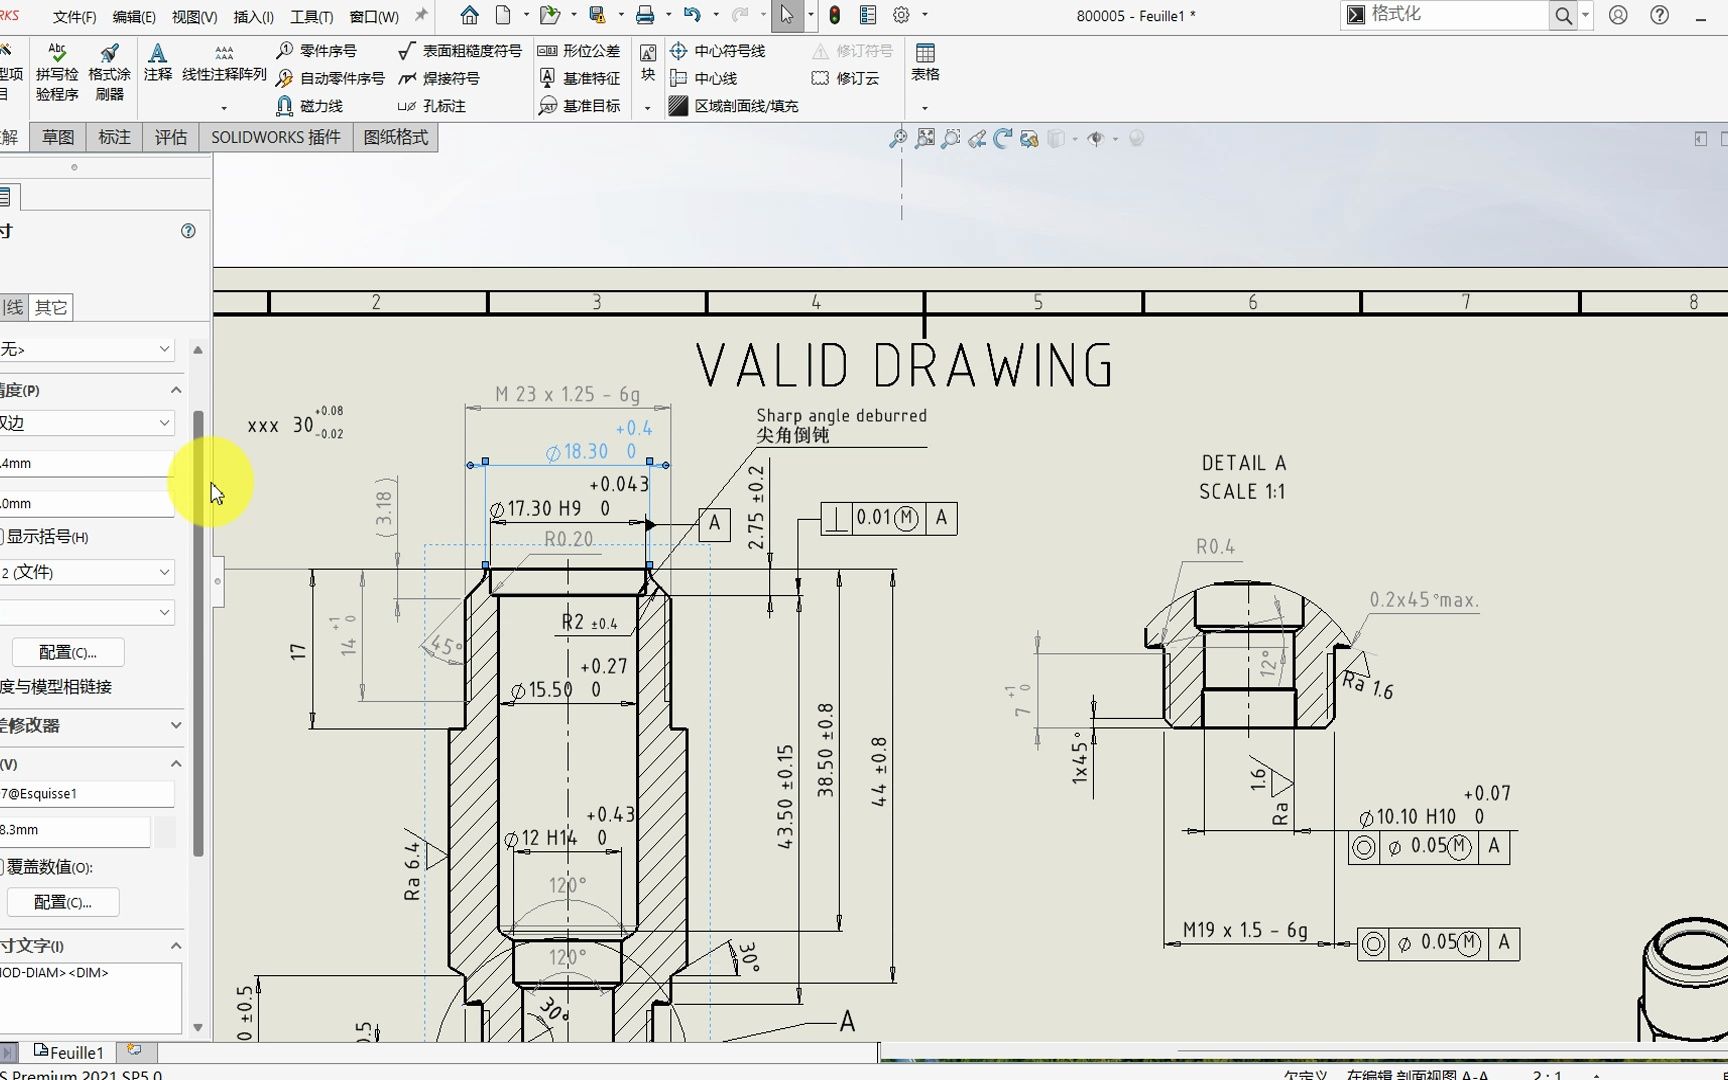This screenshot has width=1728, height=1080.
Task: Open the precision dropdown .12 (文件)
Action: (x=87, y=572)
